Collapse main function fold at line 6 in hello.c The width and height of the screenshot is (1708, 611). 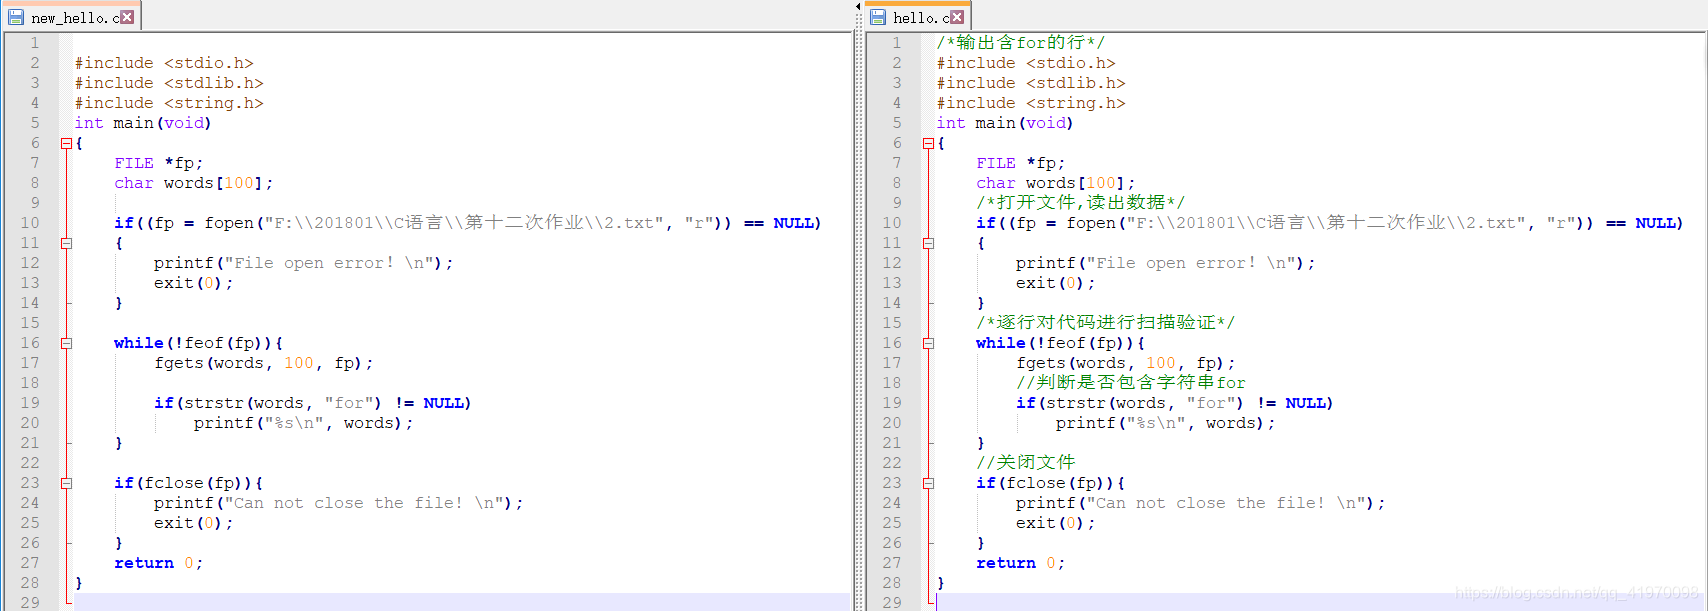coord(928,143)
